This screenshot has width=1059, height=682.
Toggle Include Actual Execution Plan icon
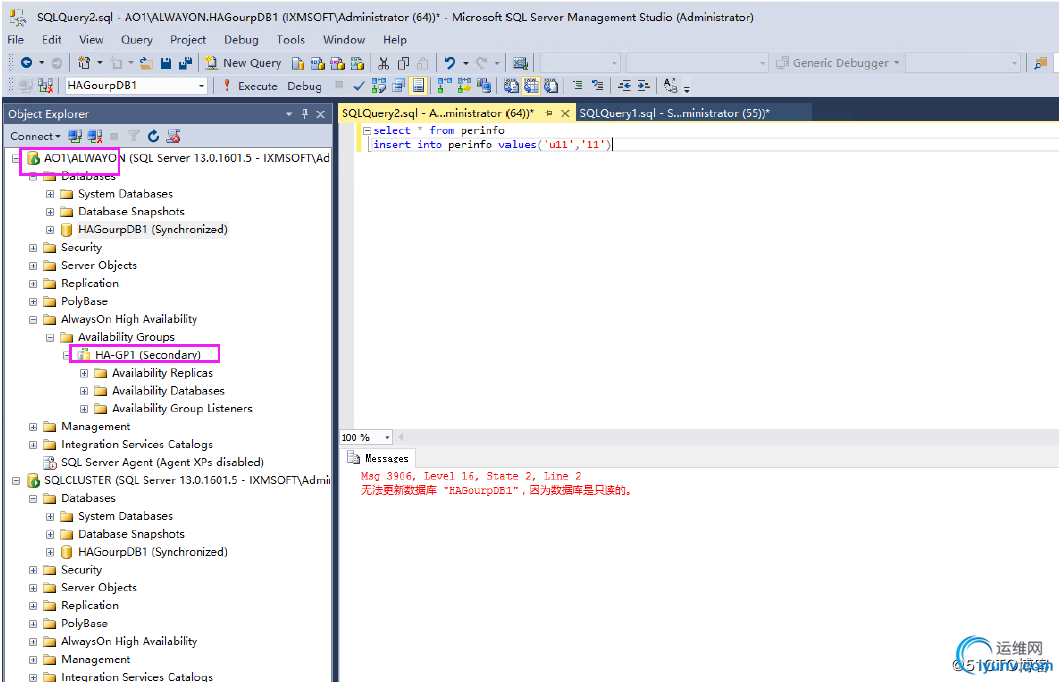point(444,86)
